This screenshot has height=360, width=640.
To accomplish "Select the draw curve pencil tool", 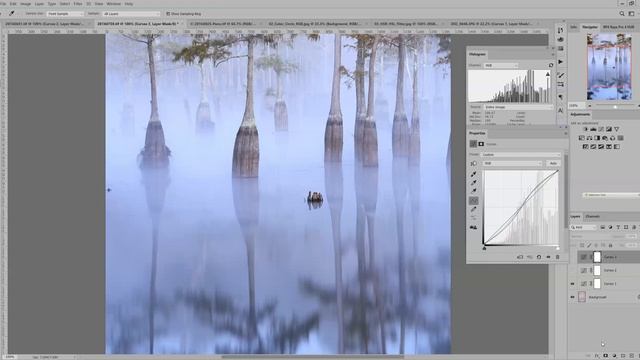I will [473, 209].
